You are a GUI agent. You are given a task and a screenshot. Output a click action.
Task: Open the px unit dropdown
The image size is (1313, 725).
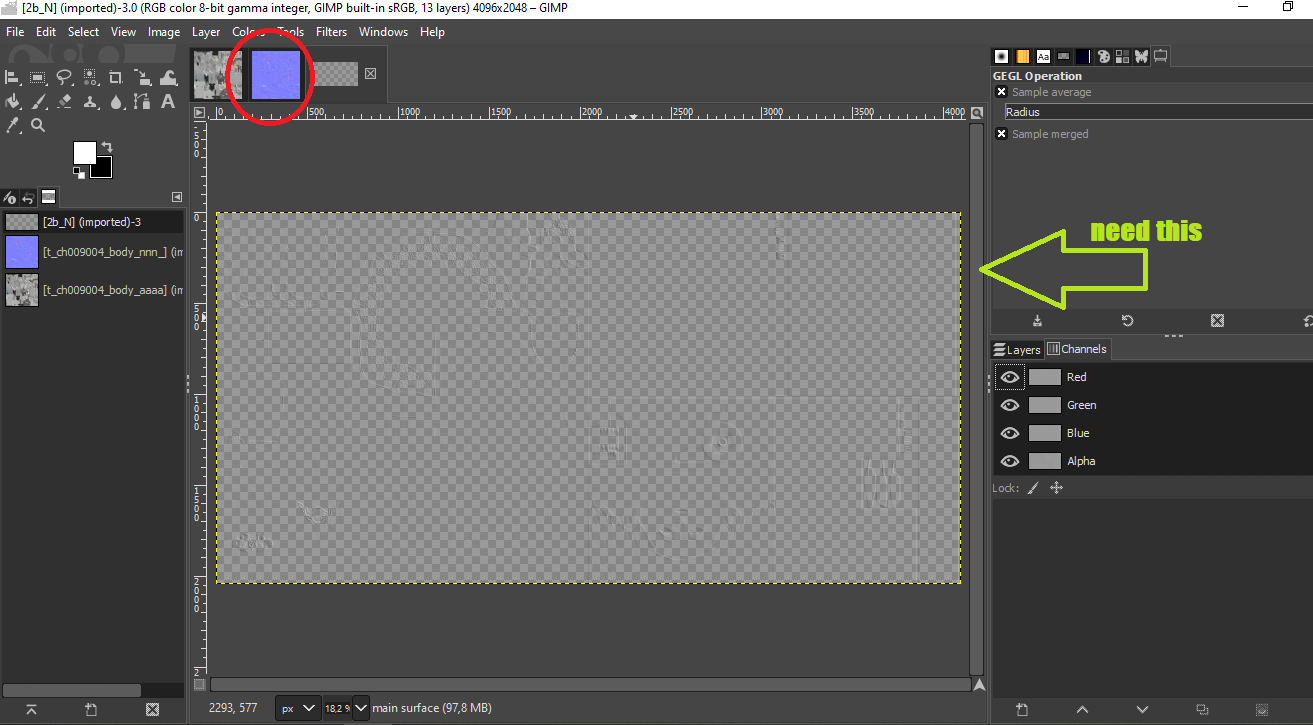pyautogui.click(x=298, y=708)
